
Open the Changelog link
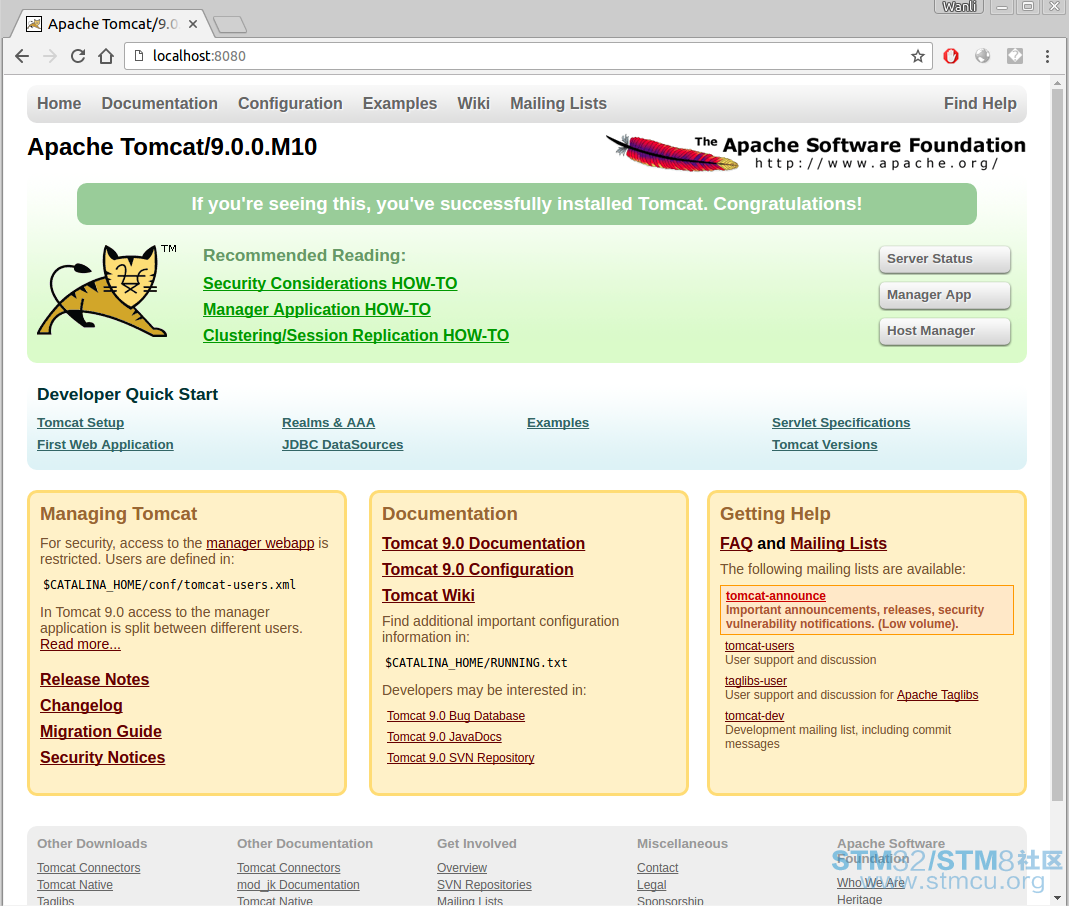(81, 706)
